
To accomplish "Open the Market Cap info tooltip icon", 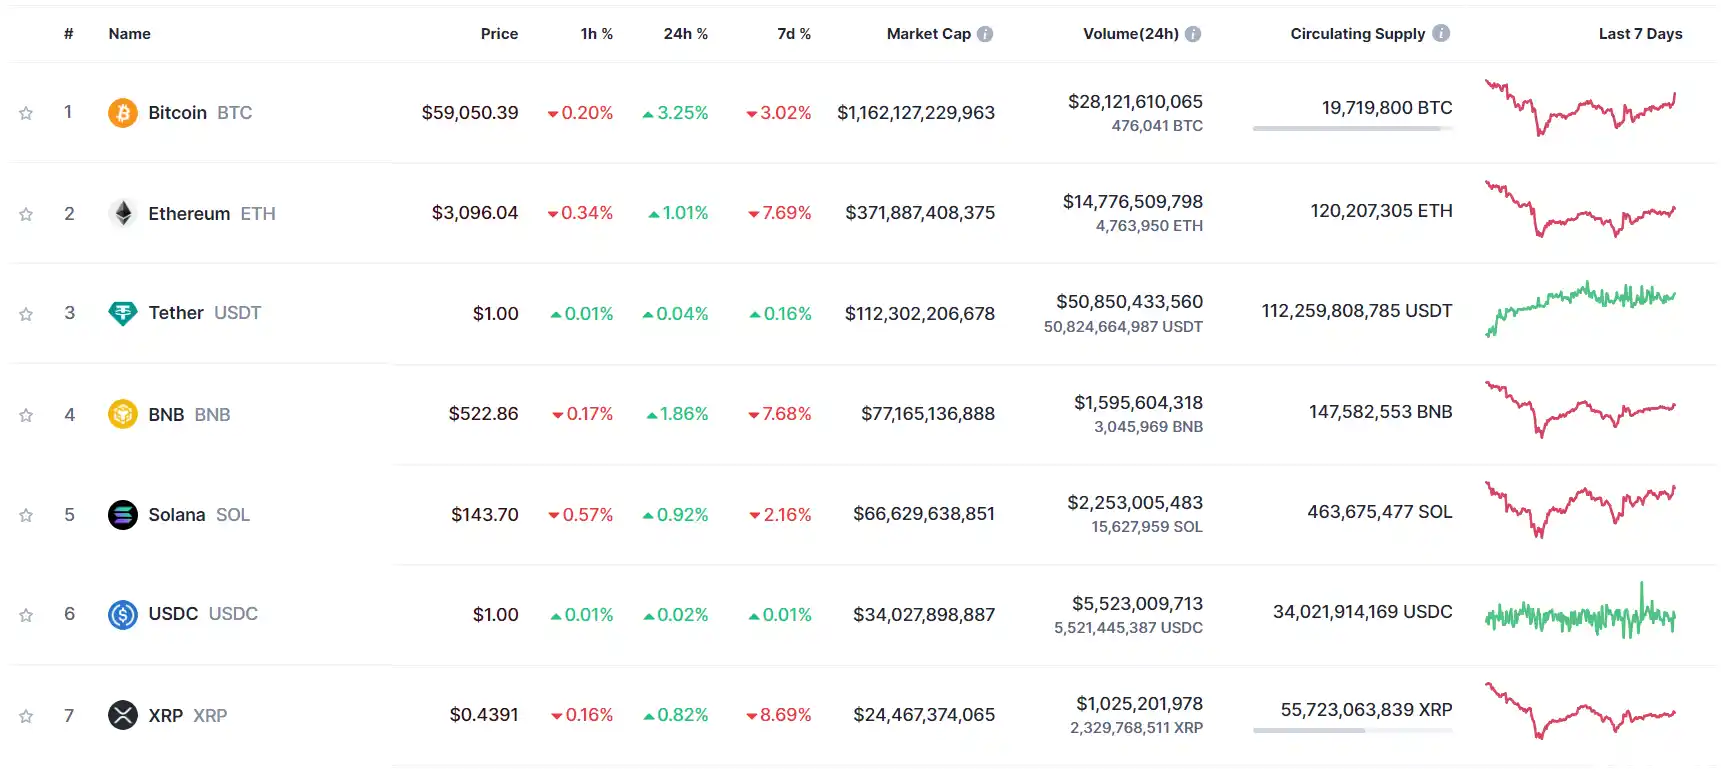I will 984,33.
